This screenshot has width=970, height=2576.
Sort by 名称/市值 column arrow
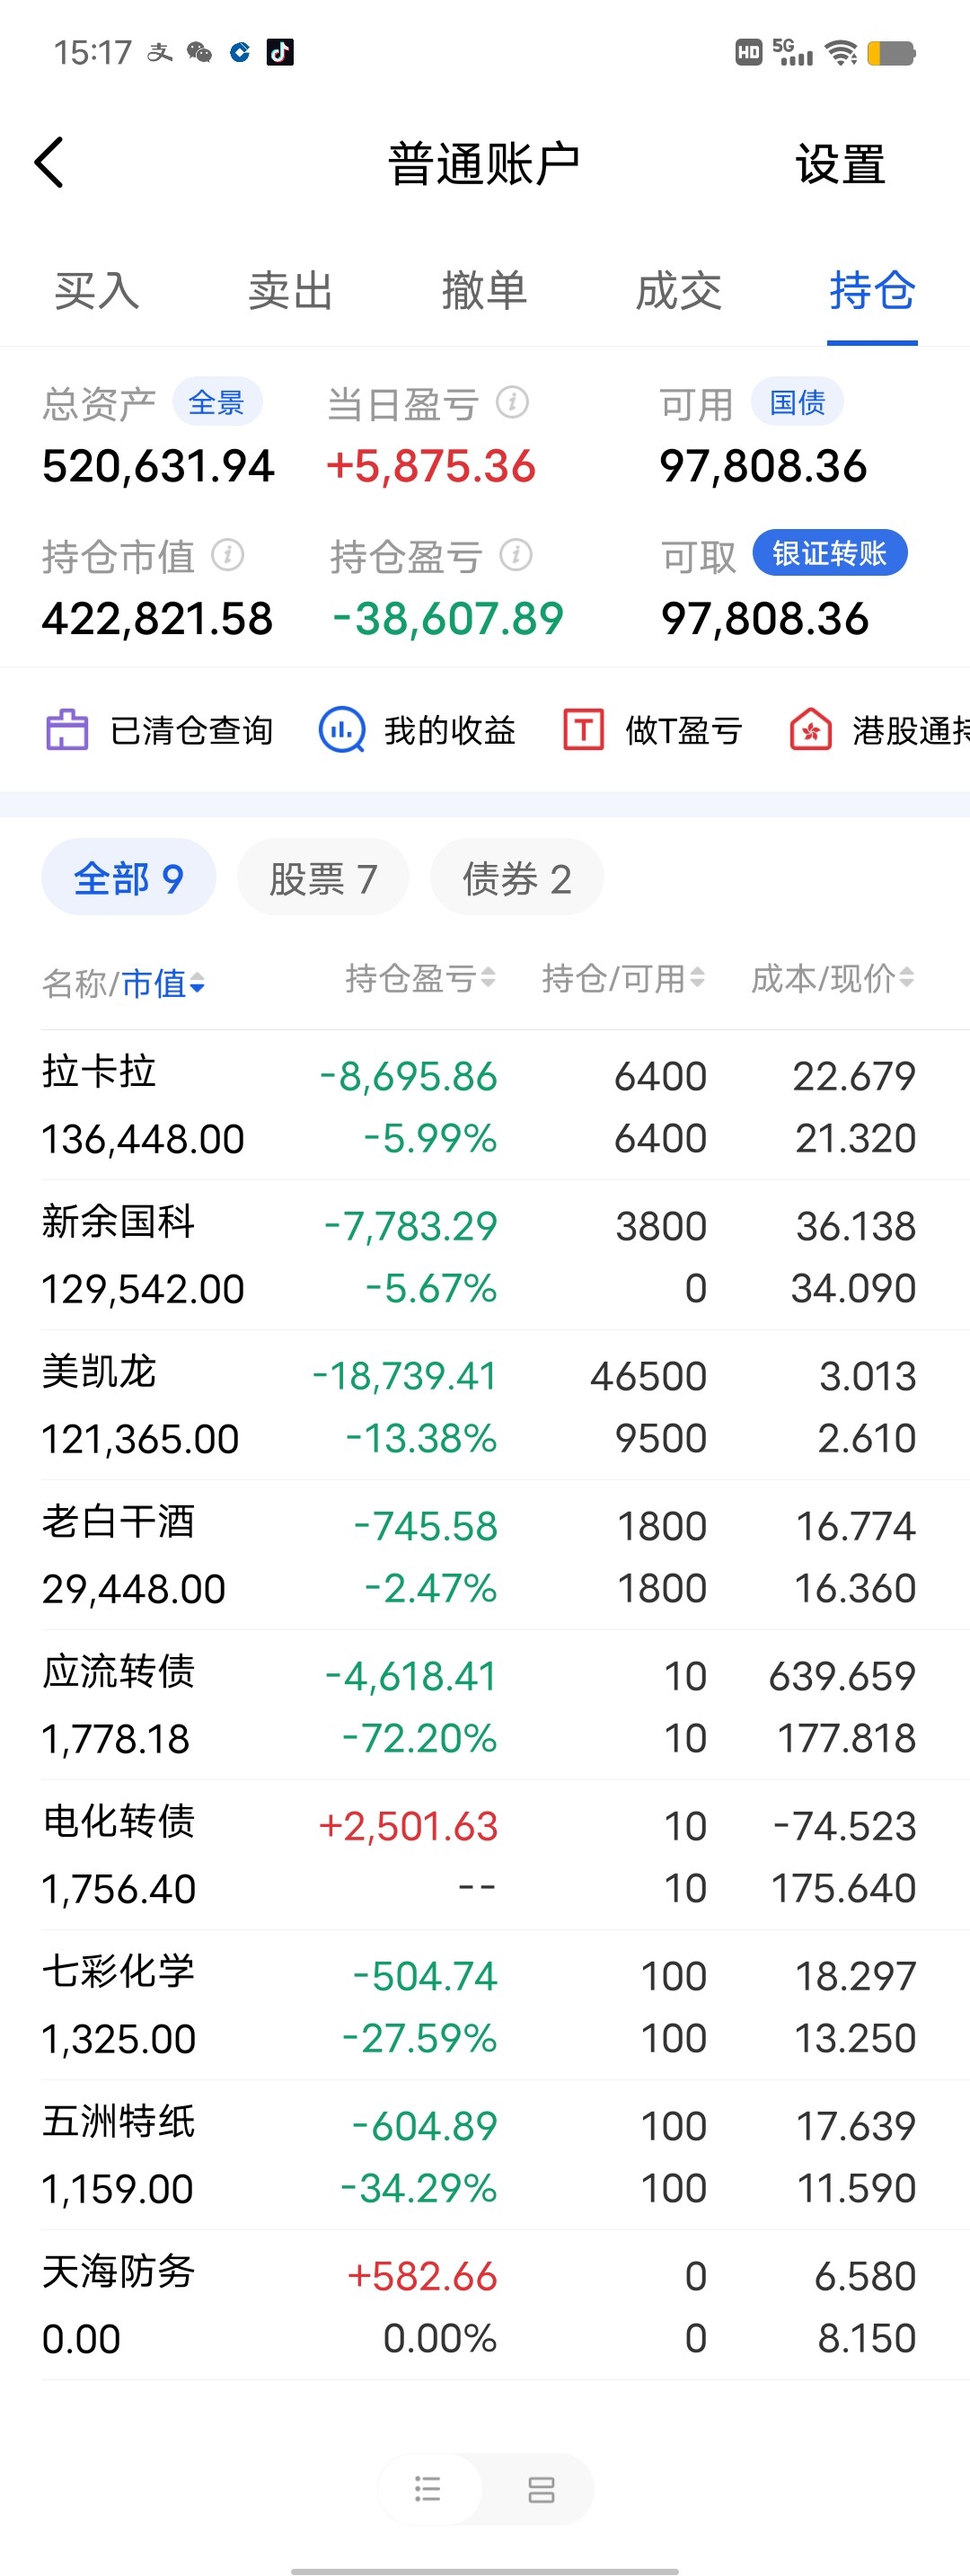(197, 985)
